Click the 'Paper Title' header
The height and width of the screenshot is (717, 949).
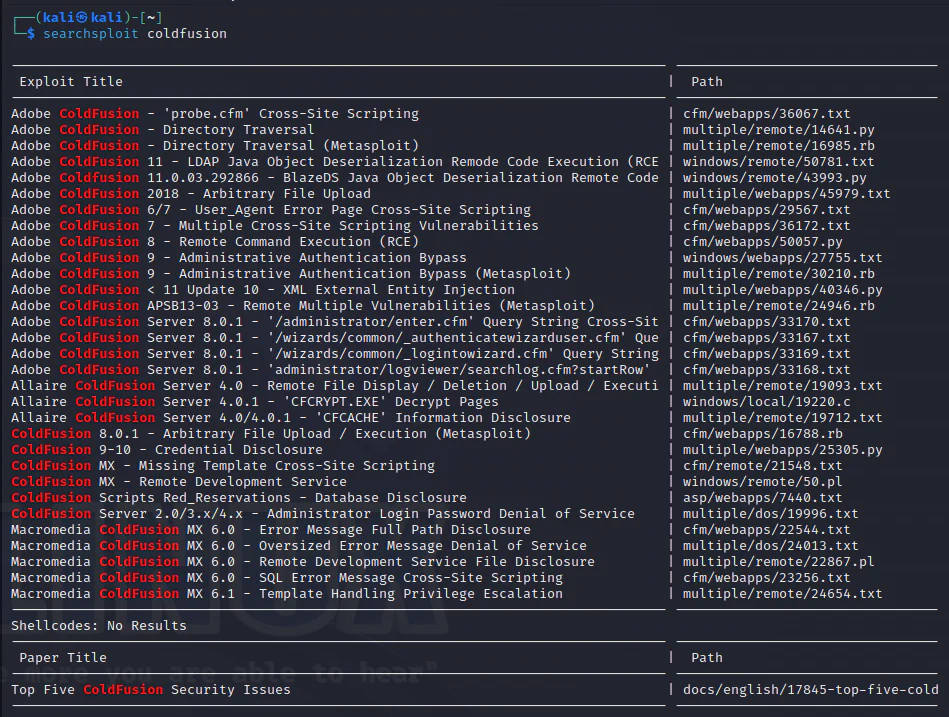(63, 658)
